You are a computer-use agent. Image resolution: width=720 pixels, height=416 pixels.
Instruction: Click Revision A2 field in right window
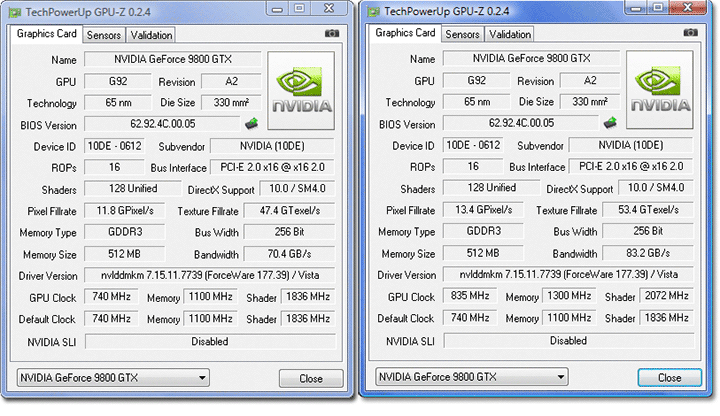(x=590, y=80)
